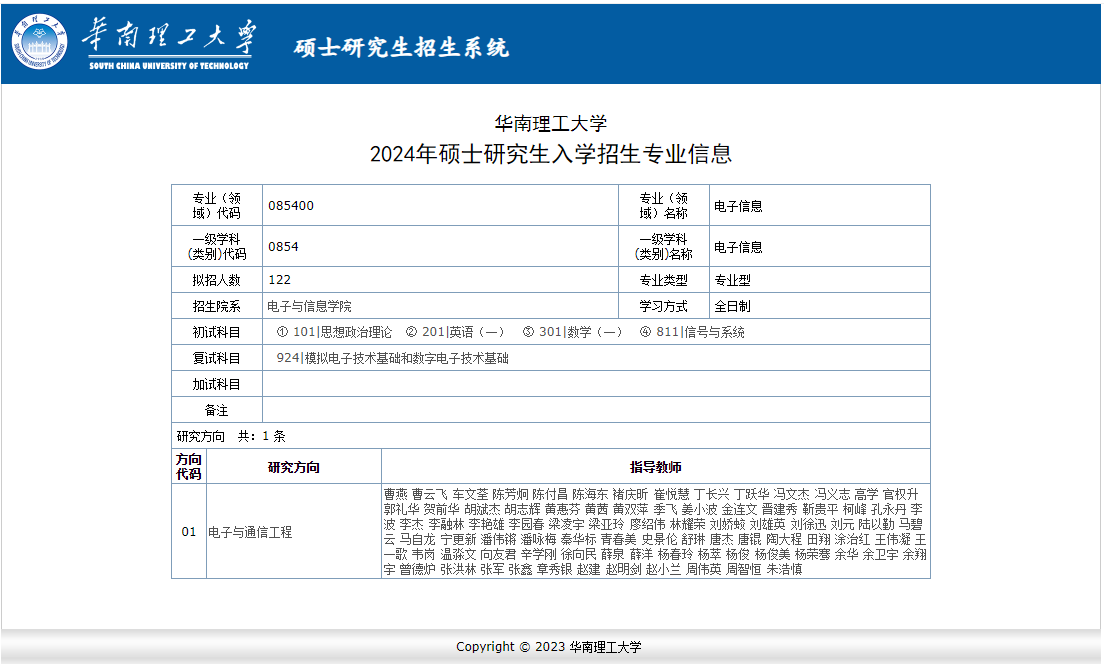
Task: Click advisor name 孔永丹
Action: click(889, 510)
